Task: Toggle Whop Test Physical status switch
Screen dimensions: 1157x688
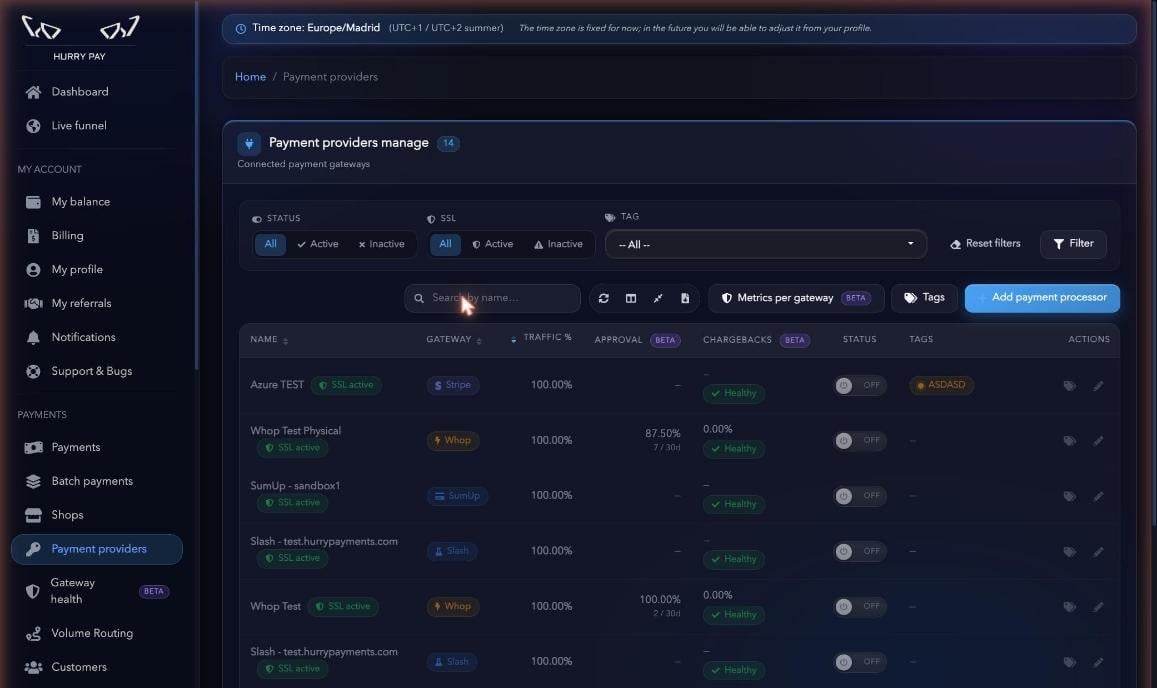Action: (860, 441)
